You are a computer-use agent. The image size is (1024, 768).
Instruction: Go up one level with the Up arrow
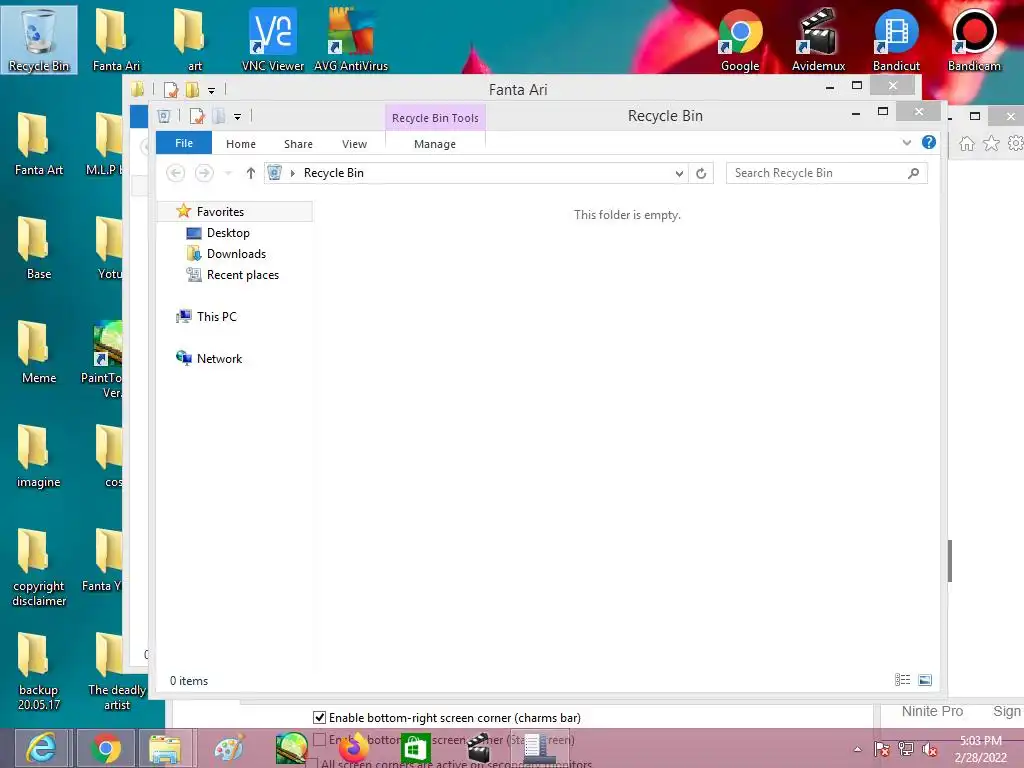click(x=250, y=173)
